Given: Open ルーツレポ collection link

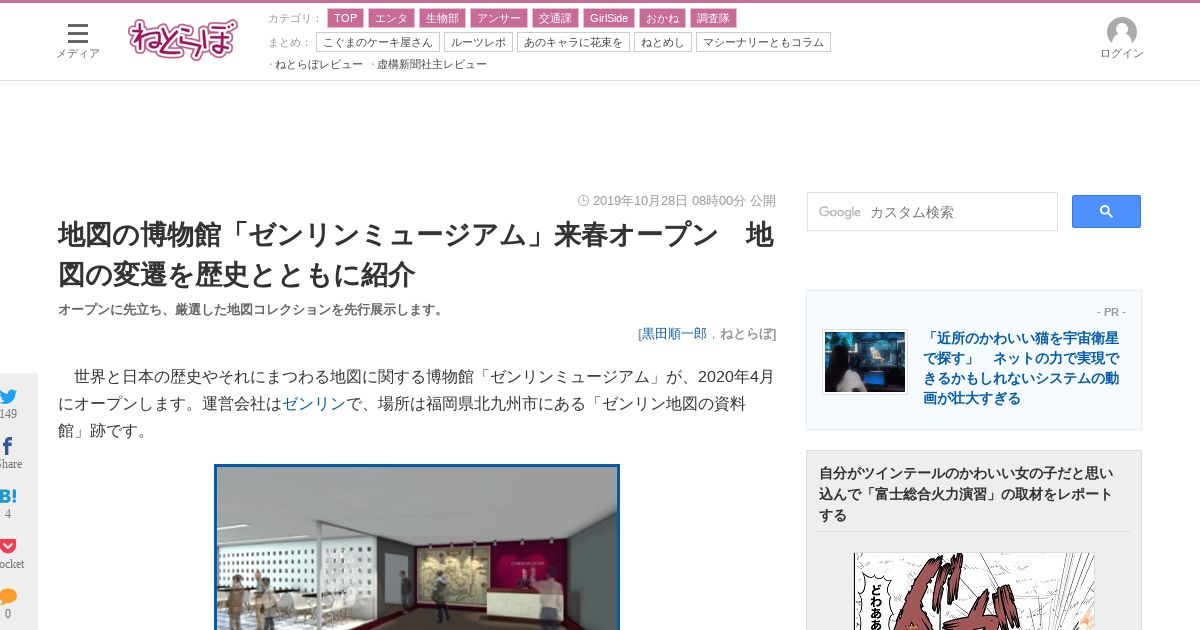Looking at the screenshot, I should coord(478,42).
